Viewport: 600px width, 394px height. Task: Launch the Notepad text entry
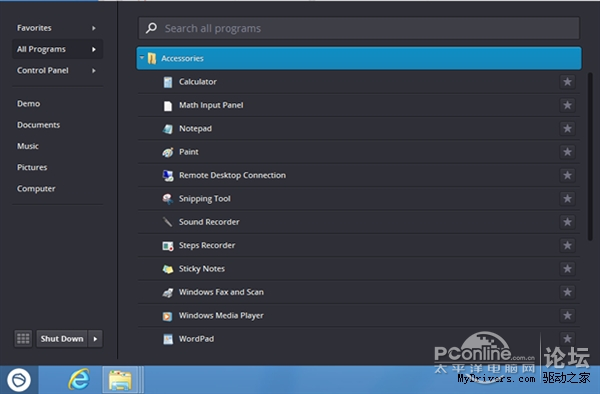point(195,129)
